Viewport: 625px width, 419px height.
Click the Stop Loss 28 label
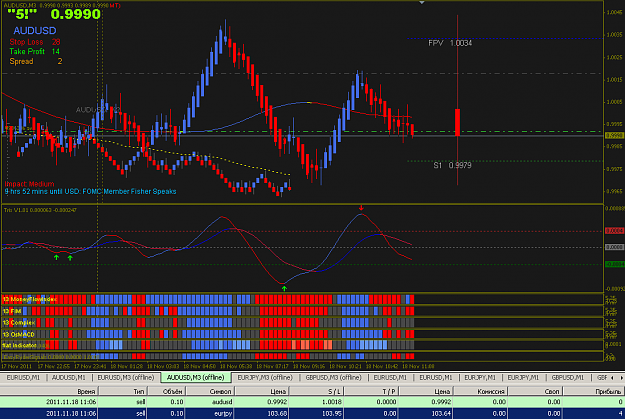(x=35, y=42)
